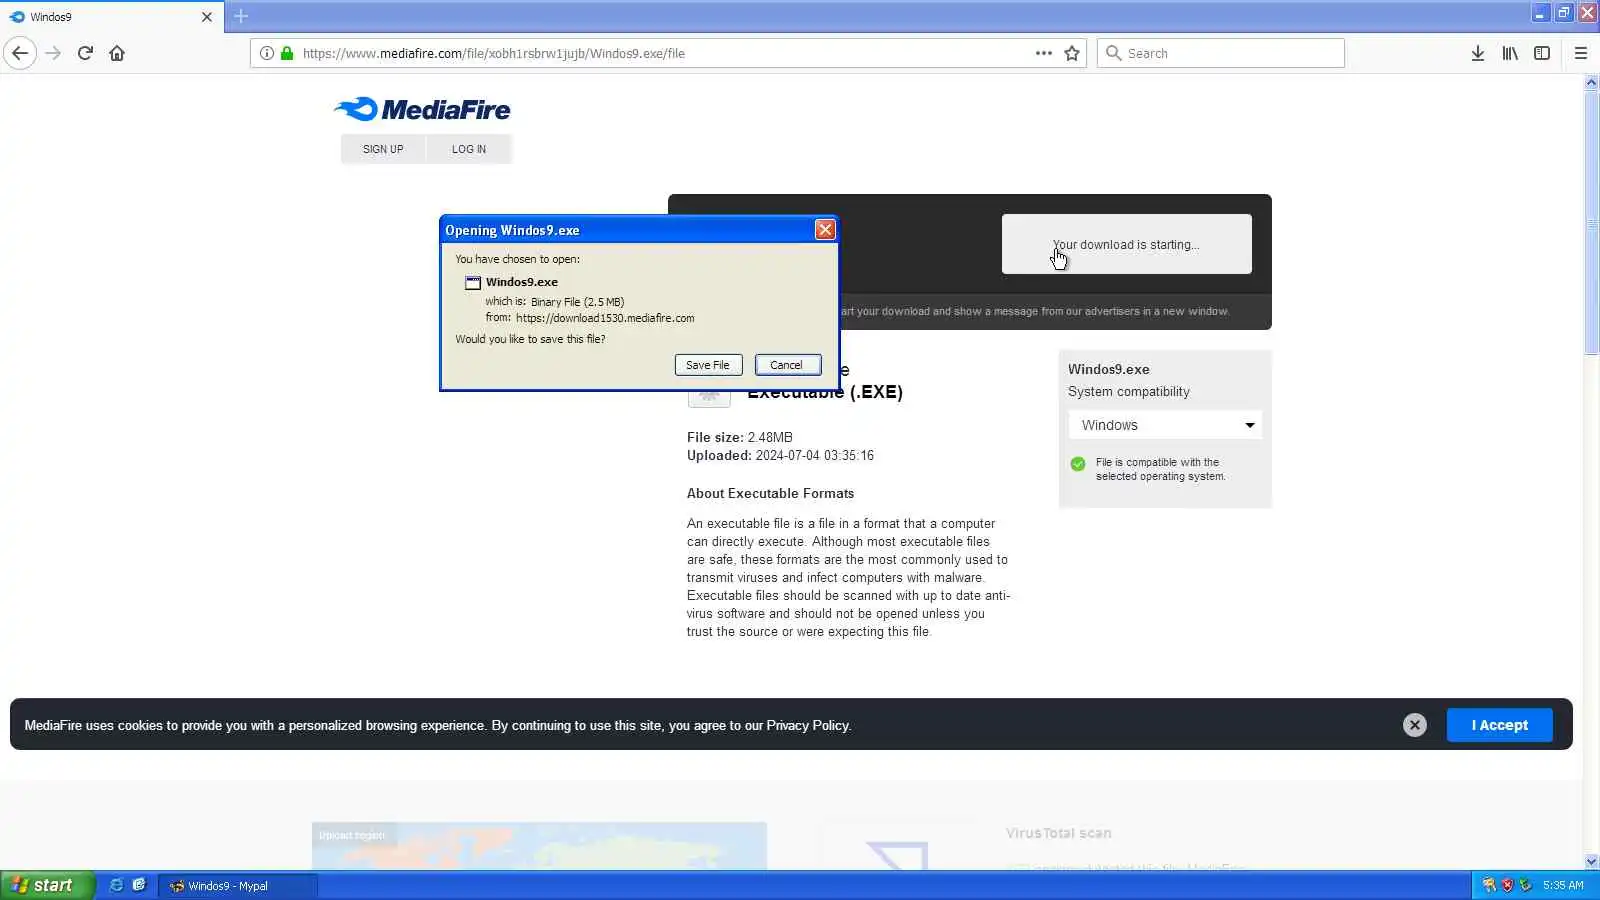Image resolution: width=1600 pixels, height=900 pixels.
Task: Reload the current MediaFire page
Action: tap(85, 53)
